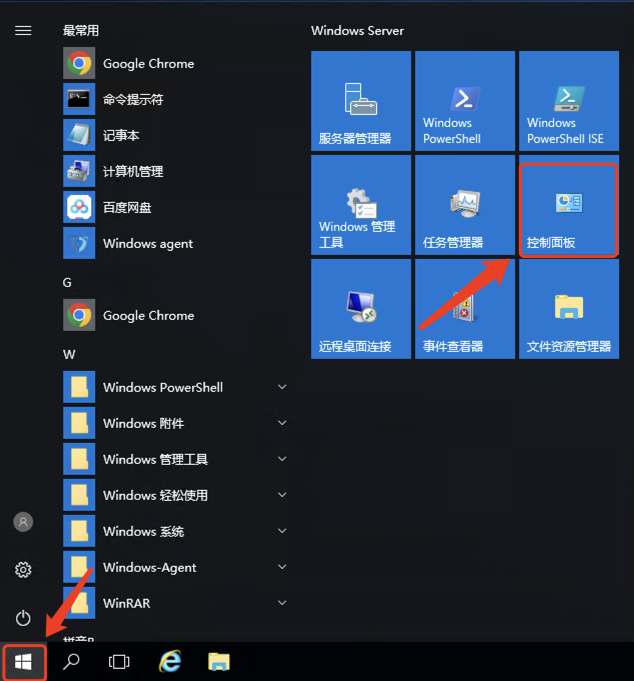Open Google Chrome under the G section

click(176, 315)
